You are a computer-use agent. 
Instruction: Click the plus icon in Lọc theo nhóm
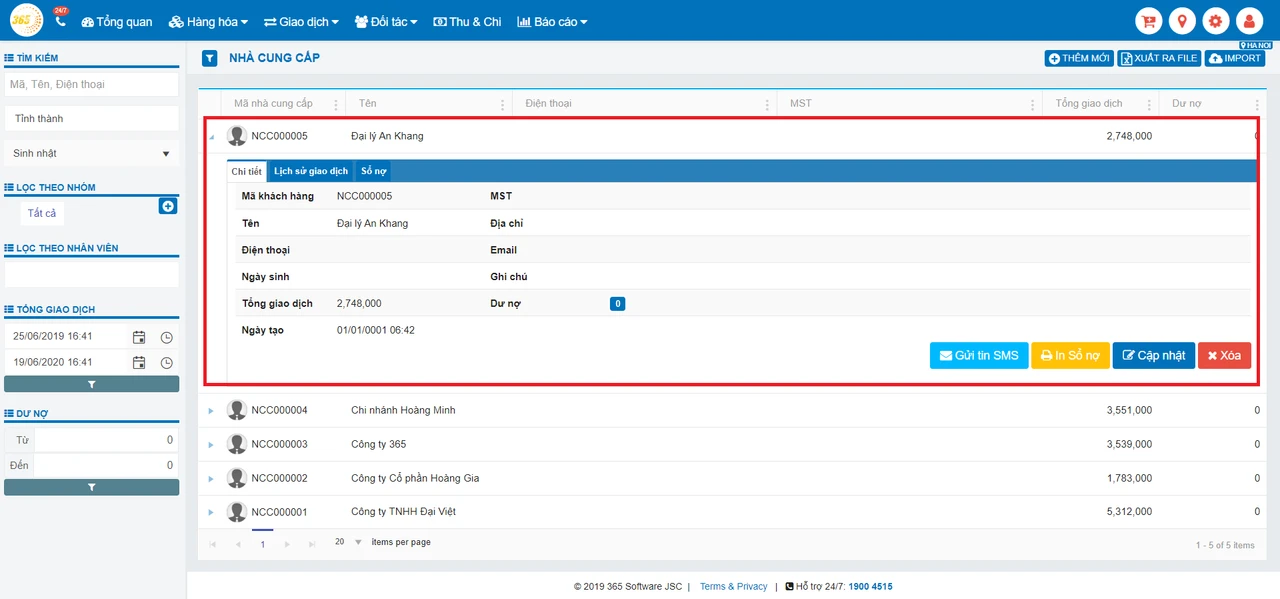(168, 206)
